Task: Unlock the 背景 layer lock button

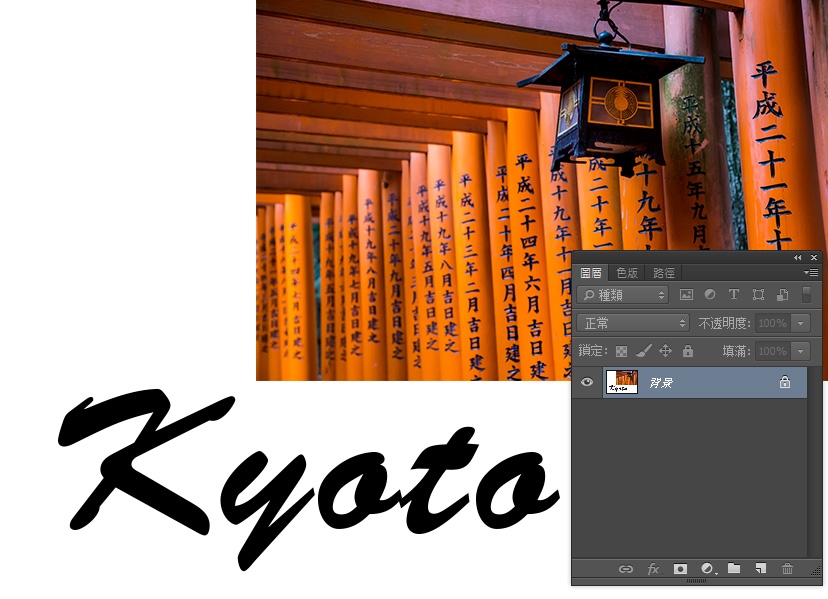Action: [783, 382]
